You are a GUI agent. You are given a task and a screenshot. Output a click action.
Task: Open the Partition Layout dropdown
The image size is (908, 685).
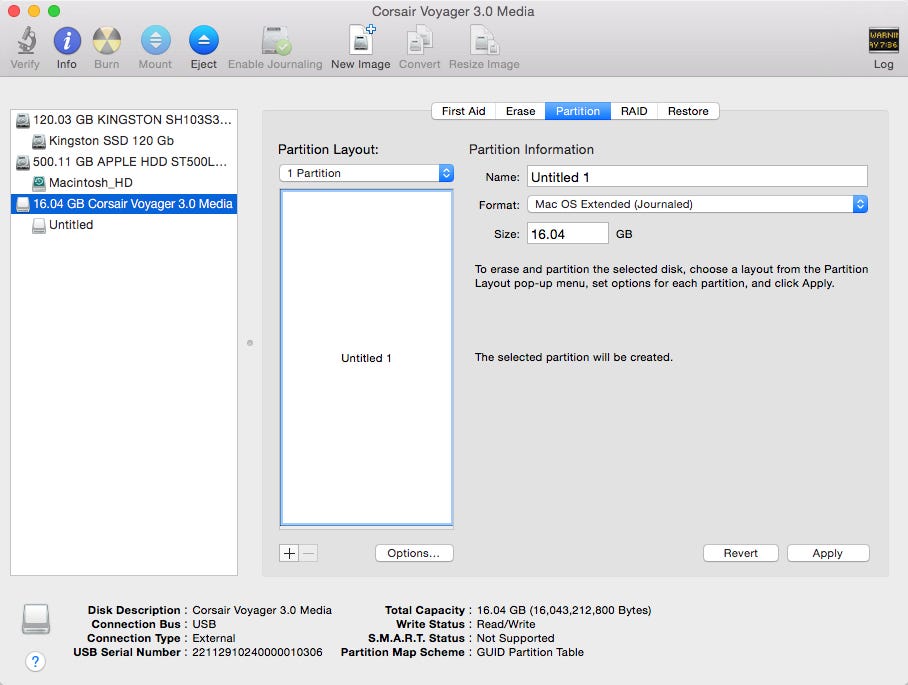366,173
